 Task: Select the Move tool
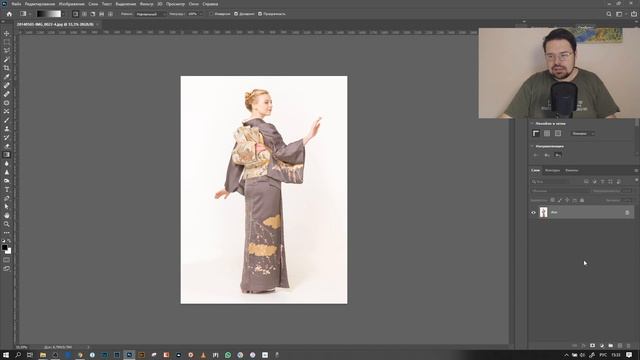[x=7, y=33]
